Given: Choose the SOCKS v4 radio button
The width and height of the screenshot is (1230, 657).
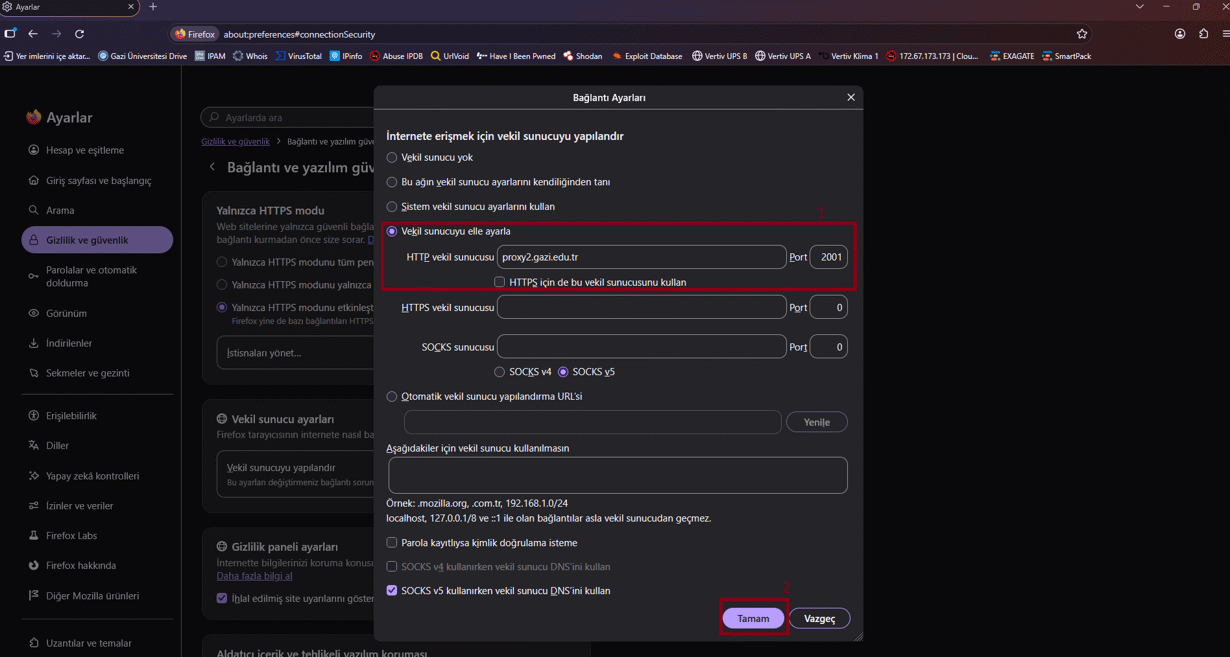Looking at the screenshot, I should (500, 372).
